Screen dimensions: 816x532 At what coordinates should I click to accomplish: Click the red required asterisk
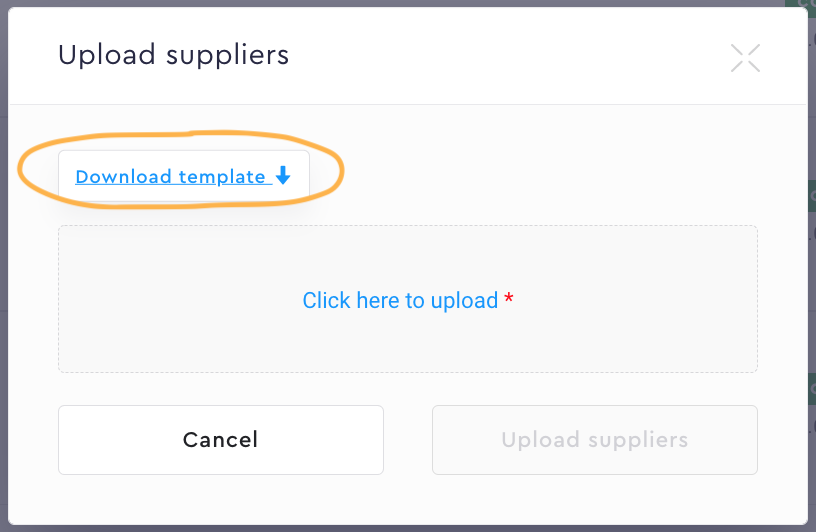click(509, 300)
